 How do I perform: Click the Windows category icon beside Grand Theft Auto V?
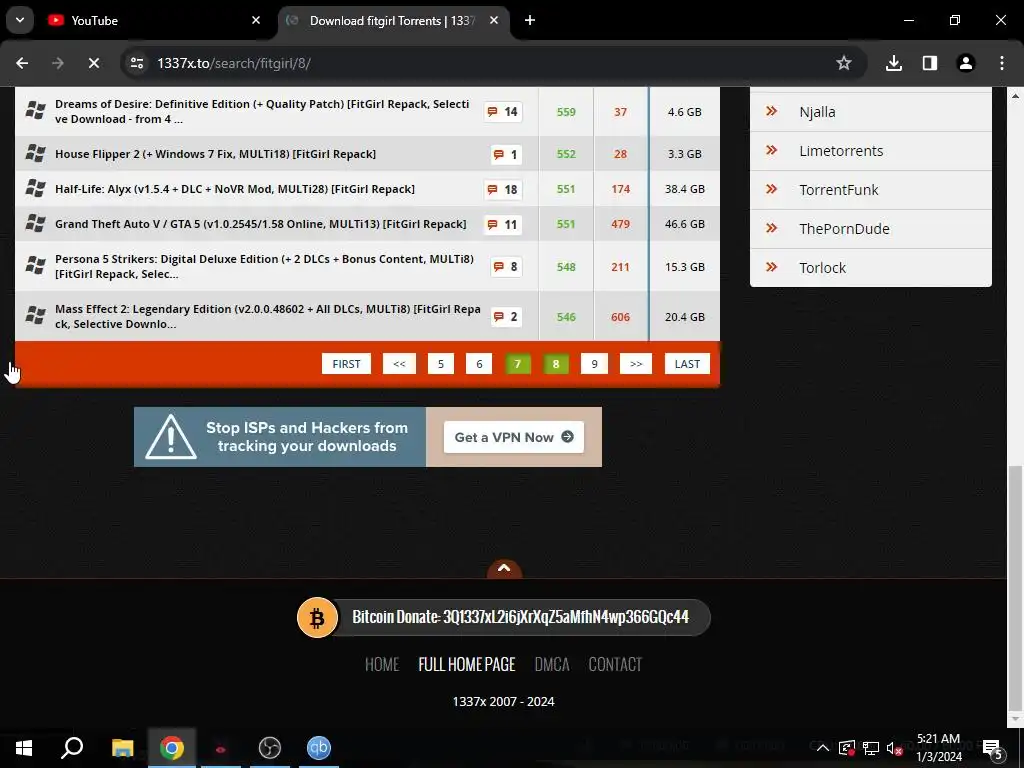coord(35,224)
